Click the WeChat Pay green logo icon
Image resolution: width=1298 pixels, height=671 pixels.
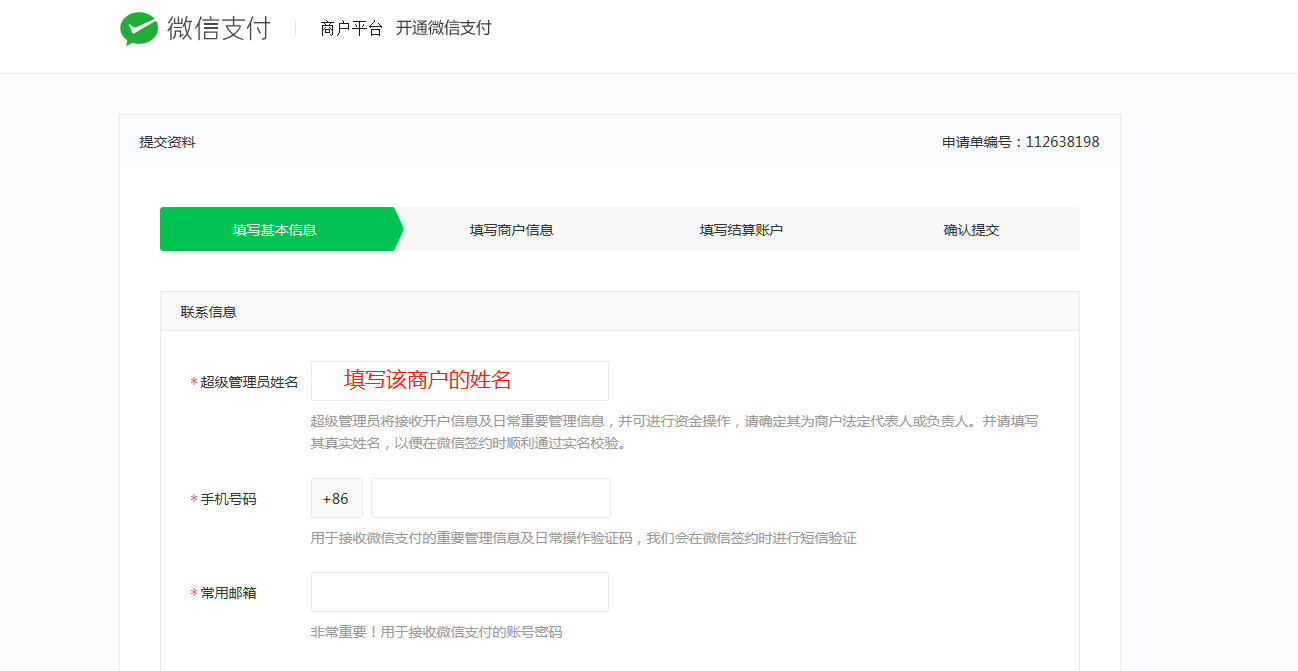click(x=139, y=29)
